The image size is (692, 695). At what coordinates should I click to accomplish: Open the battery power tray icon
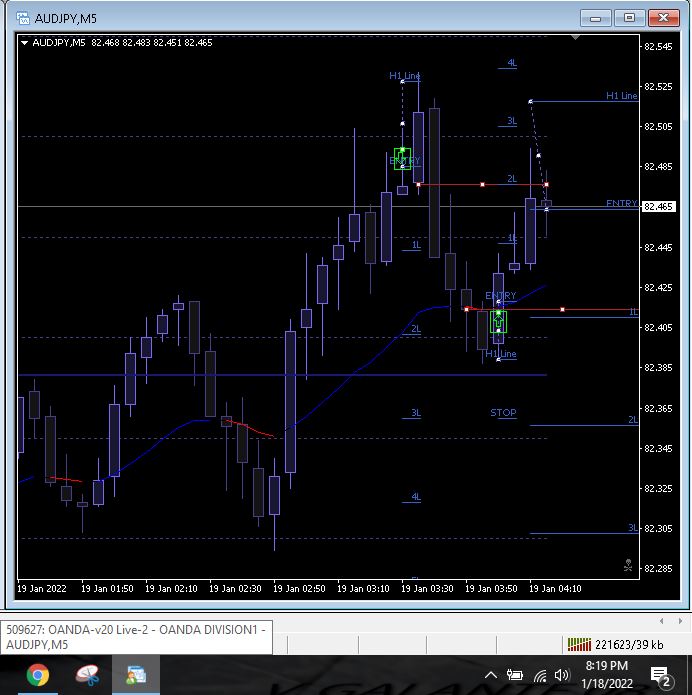pyautogui.click(x=515, y=675)
